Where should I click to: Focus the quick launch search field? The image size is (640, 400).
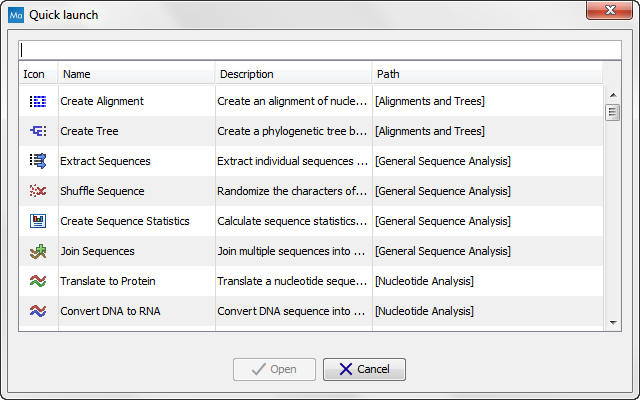click(x=320, y=50)
